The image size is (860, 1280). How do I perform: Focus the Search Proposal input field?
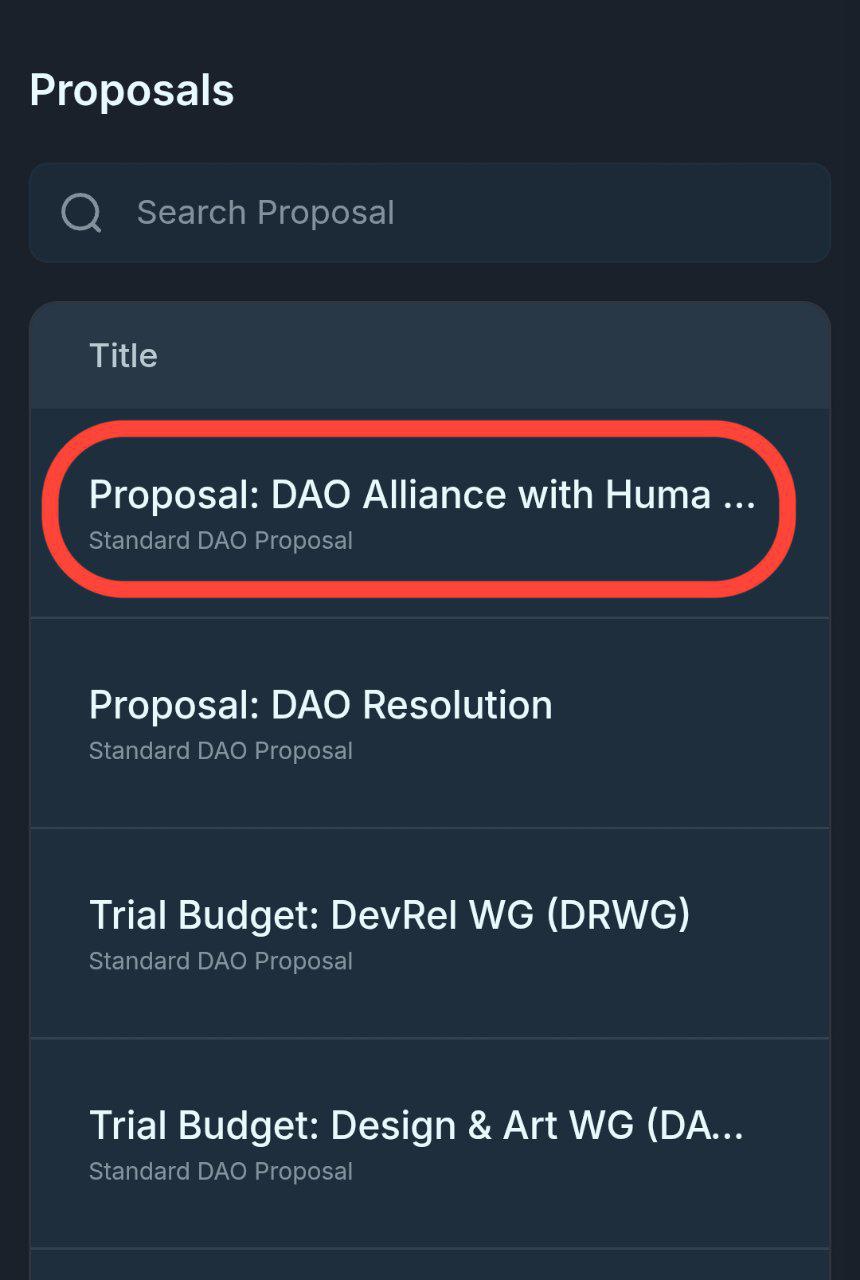pyautogui.click(x=450, y=213)
